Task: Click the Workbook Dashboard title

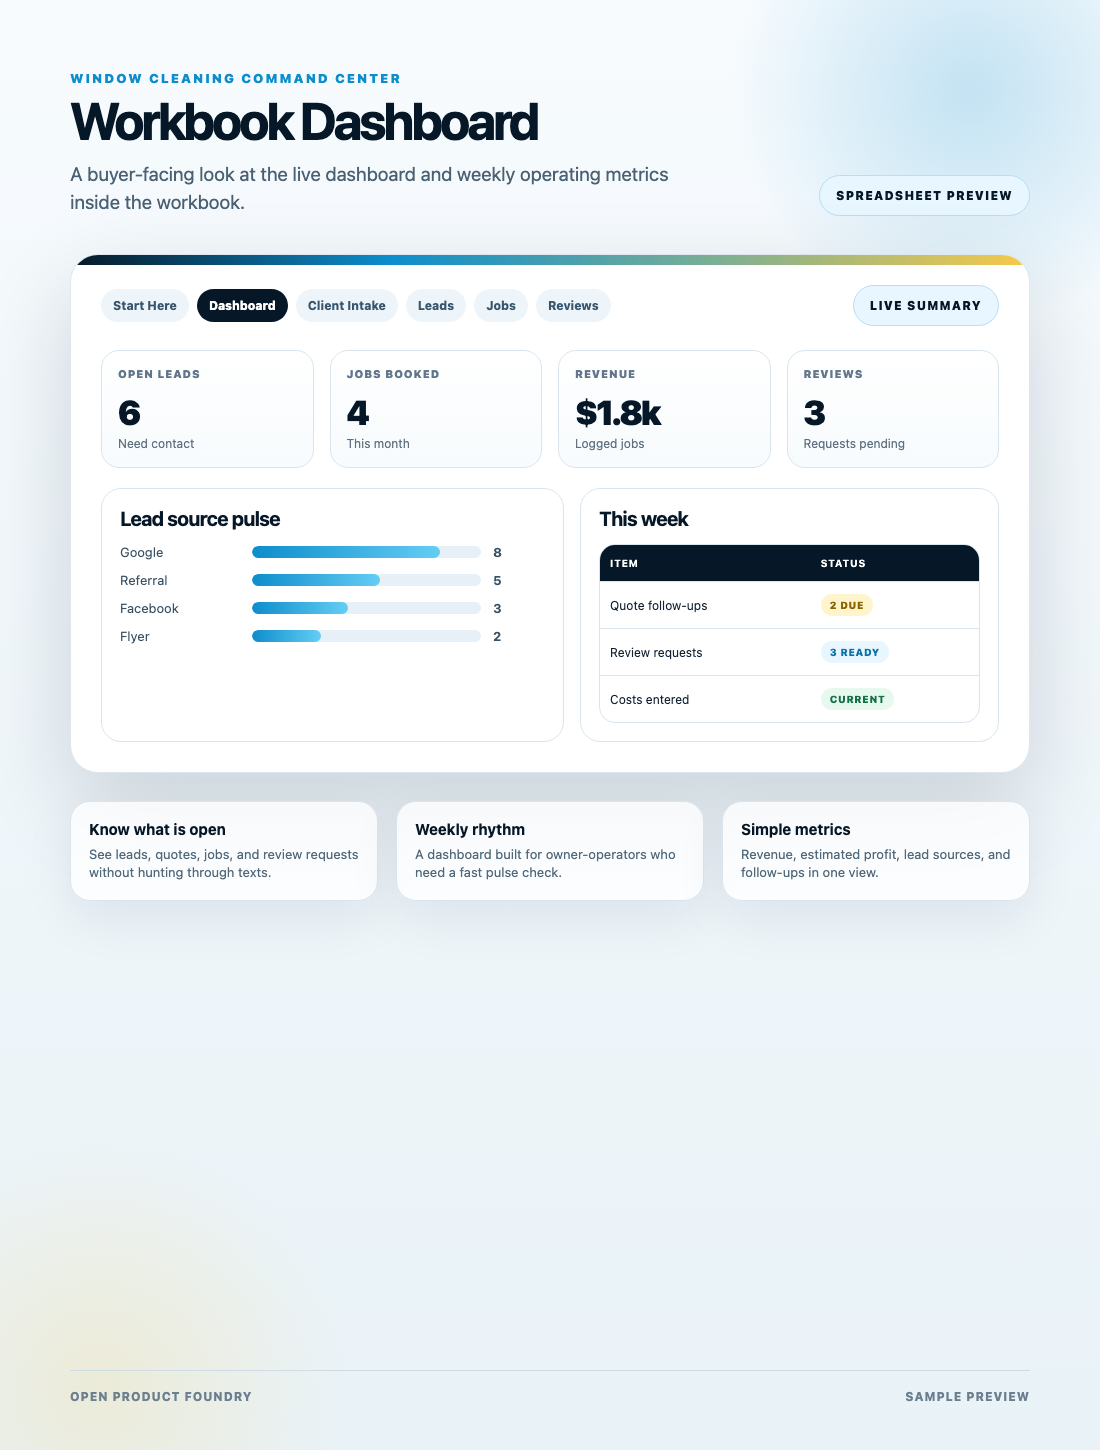Action: click(304, 122)
